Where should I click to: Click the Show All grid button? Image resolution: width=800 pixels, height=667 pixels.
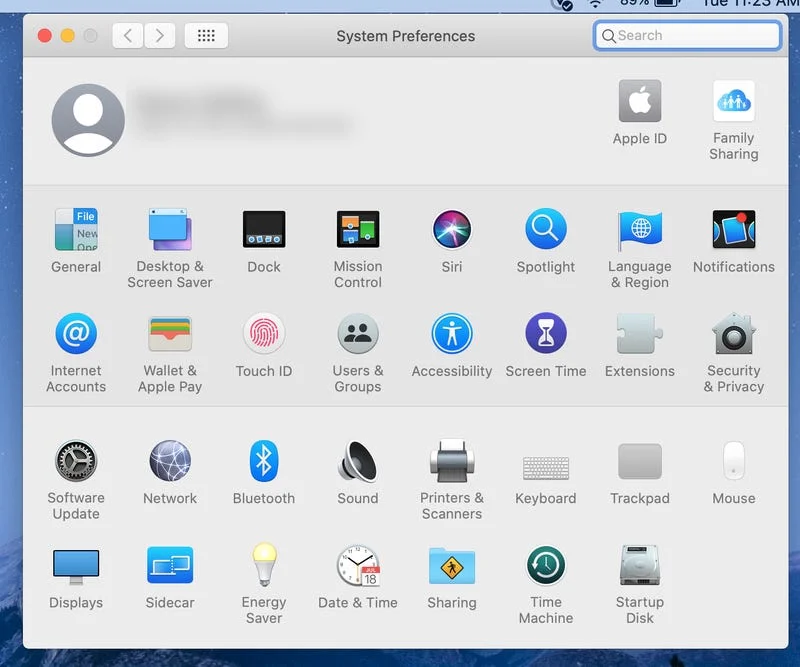(206, 36)
